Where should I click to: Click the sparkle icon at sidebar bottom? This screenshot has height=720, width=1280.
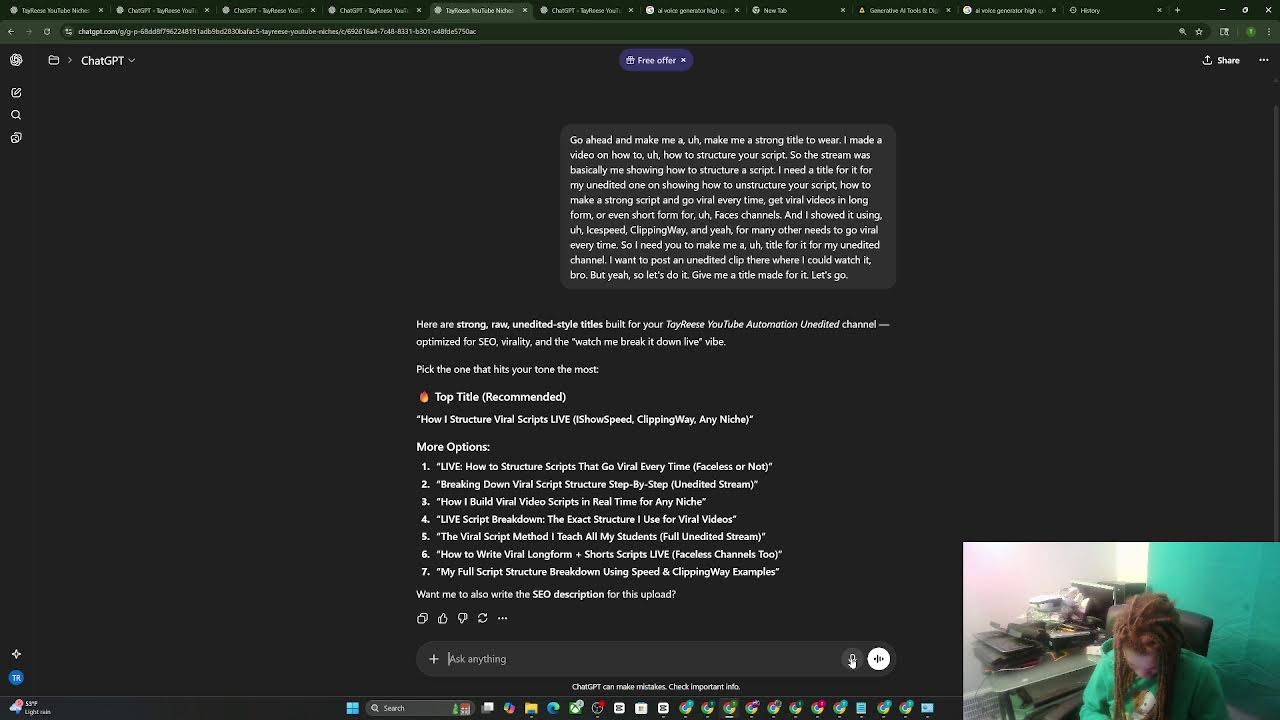click(x=16, y=654)
